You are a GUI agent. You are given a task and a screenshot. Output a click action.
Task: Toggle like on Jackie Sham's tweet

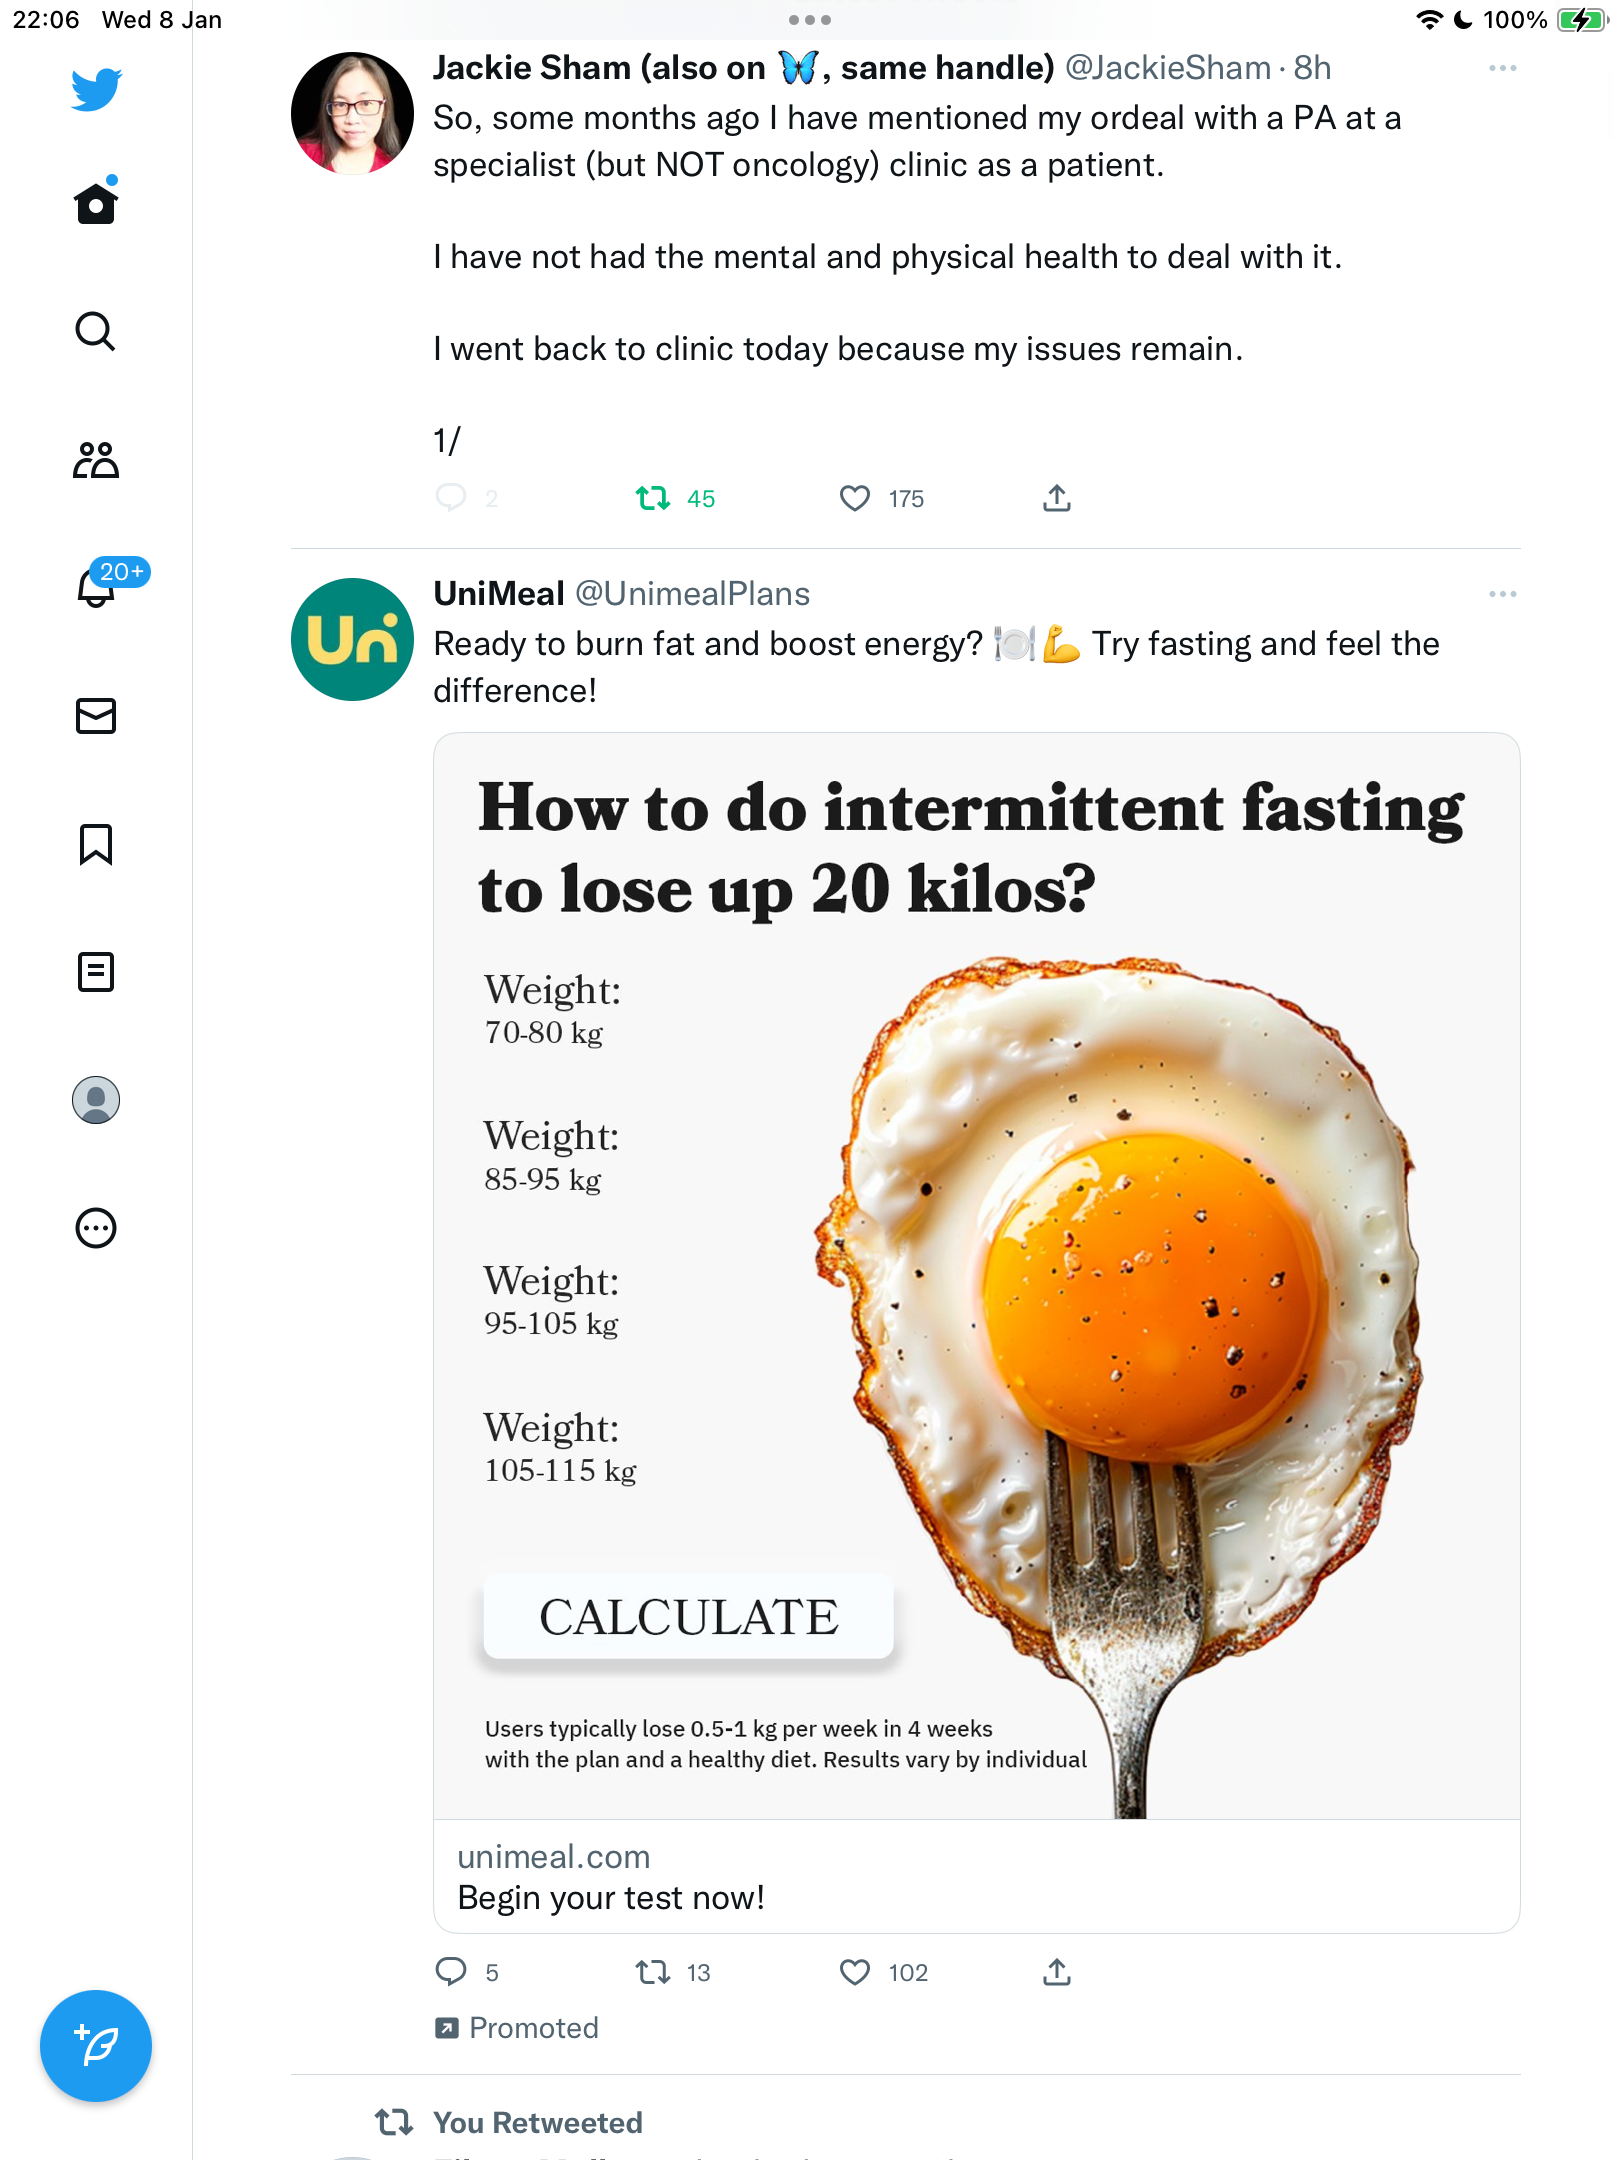(x=882, y=498)
